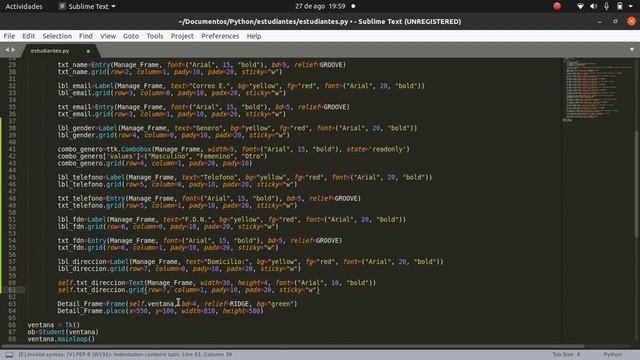The width and height of the screenshot is (640, 360).
Task: Open the clock and calendar at 27 de ago 19:59
Action: pos(320,6)
